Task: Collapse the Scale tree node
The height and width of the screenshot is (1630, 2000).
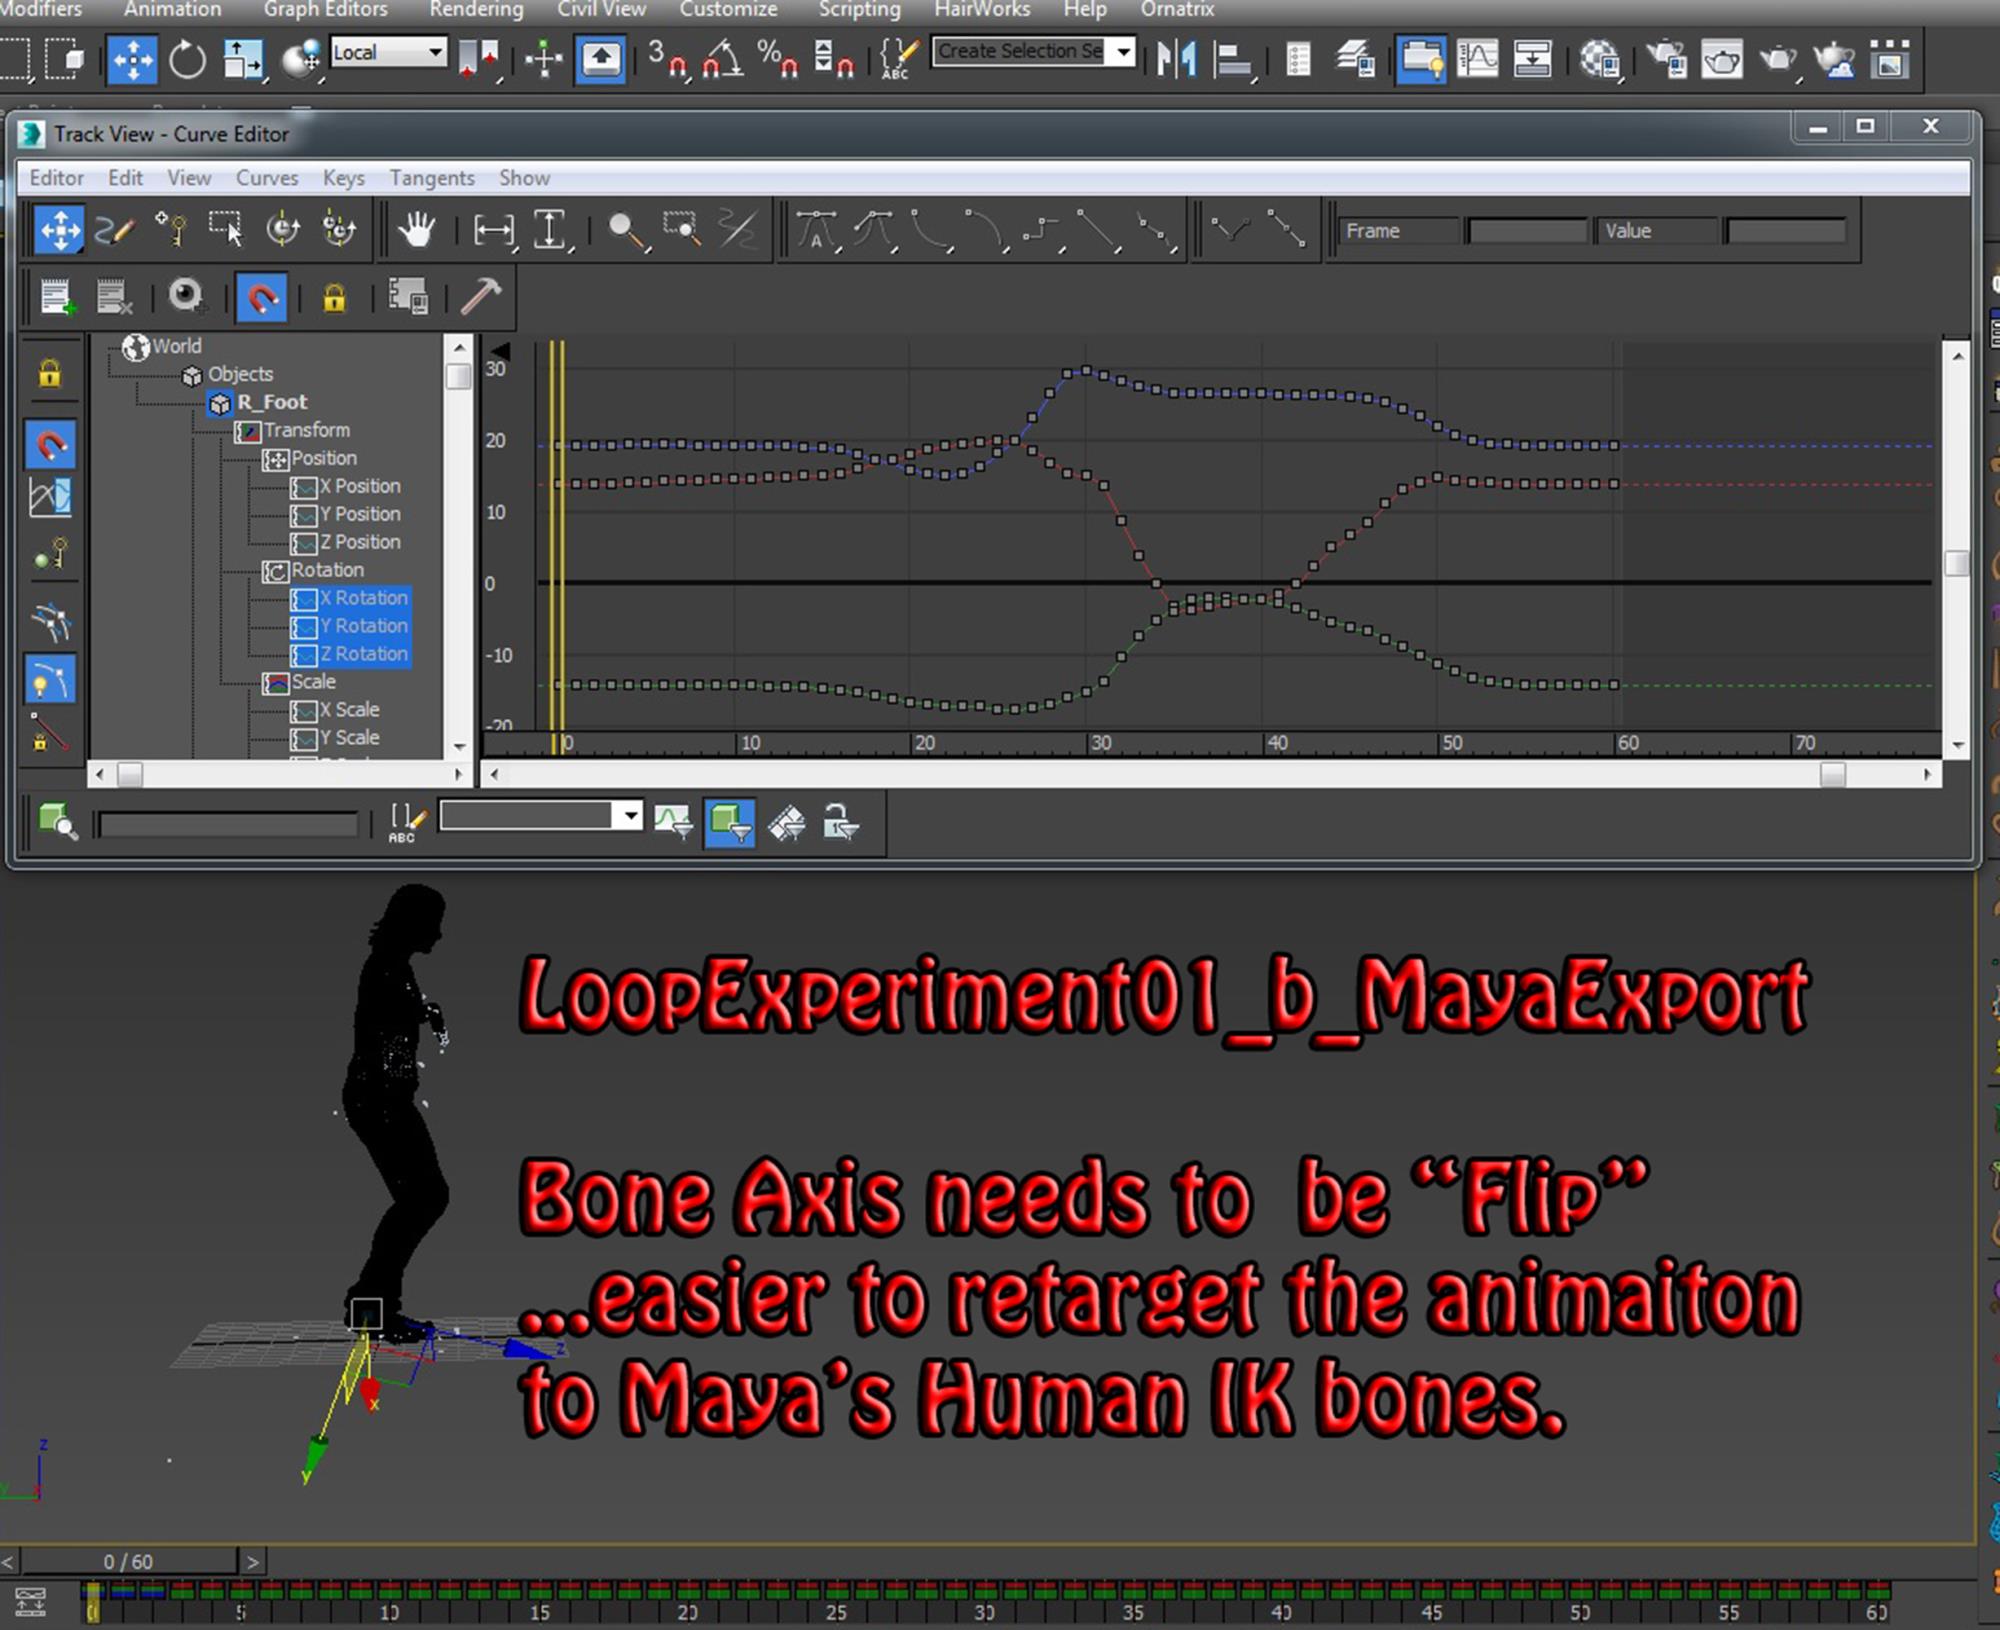Action: coord(275,682)
